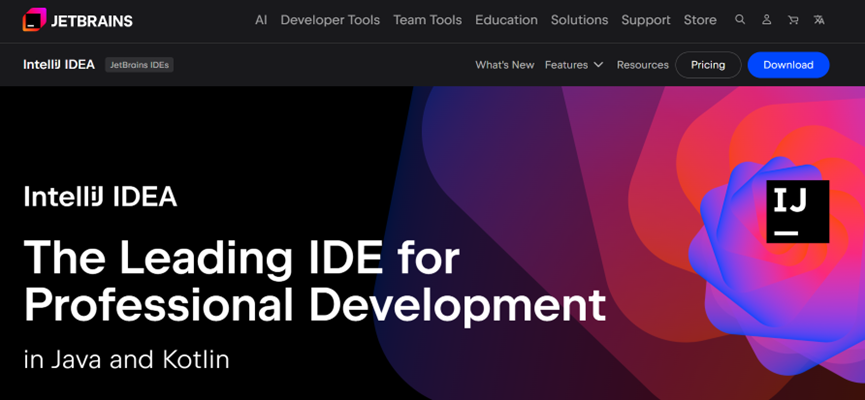The height and width of the screenshot is (400, 865).
Task: Click 'The Leading IDE for' heading
Action: (x=242, y=258)
